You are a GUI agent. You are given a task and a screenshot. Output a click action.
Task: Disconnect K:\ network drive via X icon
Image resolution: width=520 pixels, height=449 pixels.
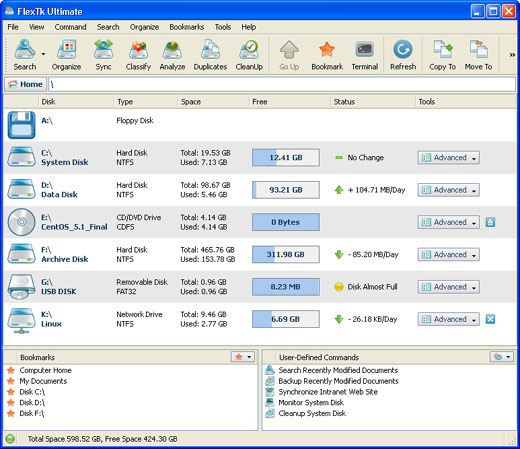tap(490, 319)
